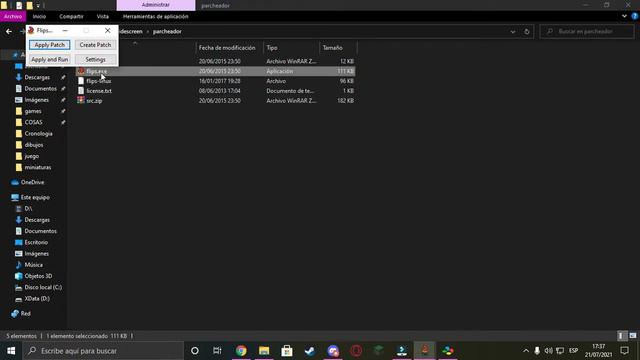
Task: Select the flips.exe file row
Action: click(x=215, y=71)
